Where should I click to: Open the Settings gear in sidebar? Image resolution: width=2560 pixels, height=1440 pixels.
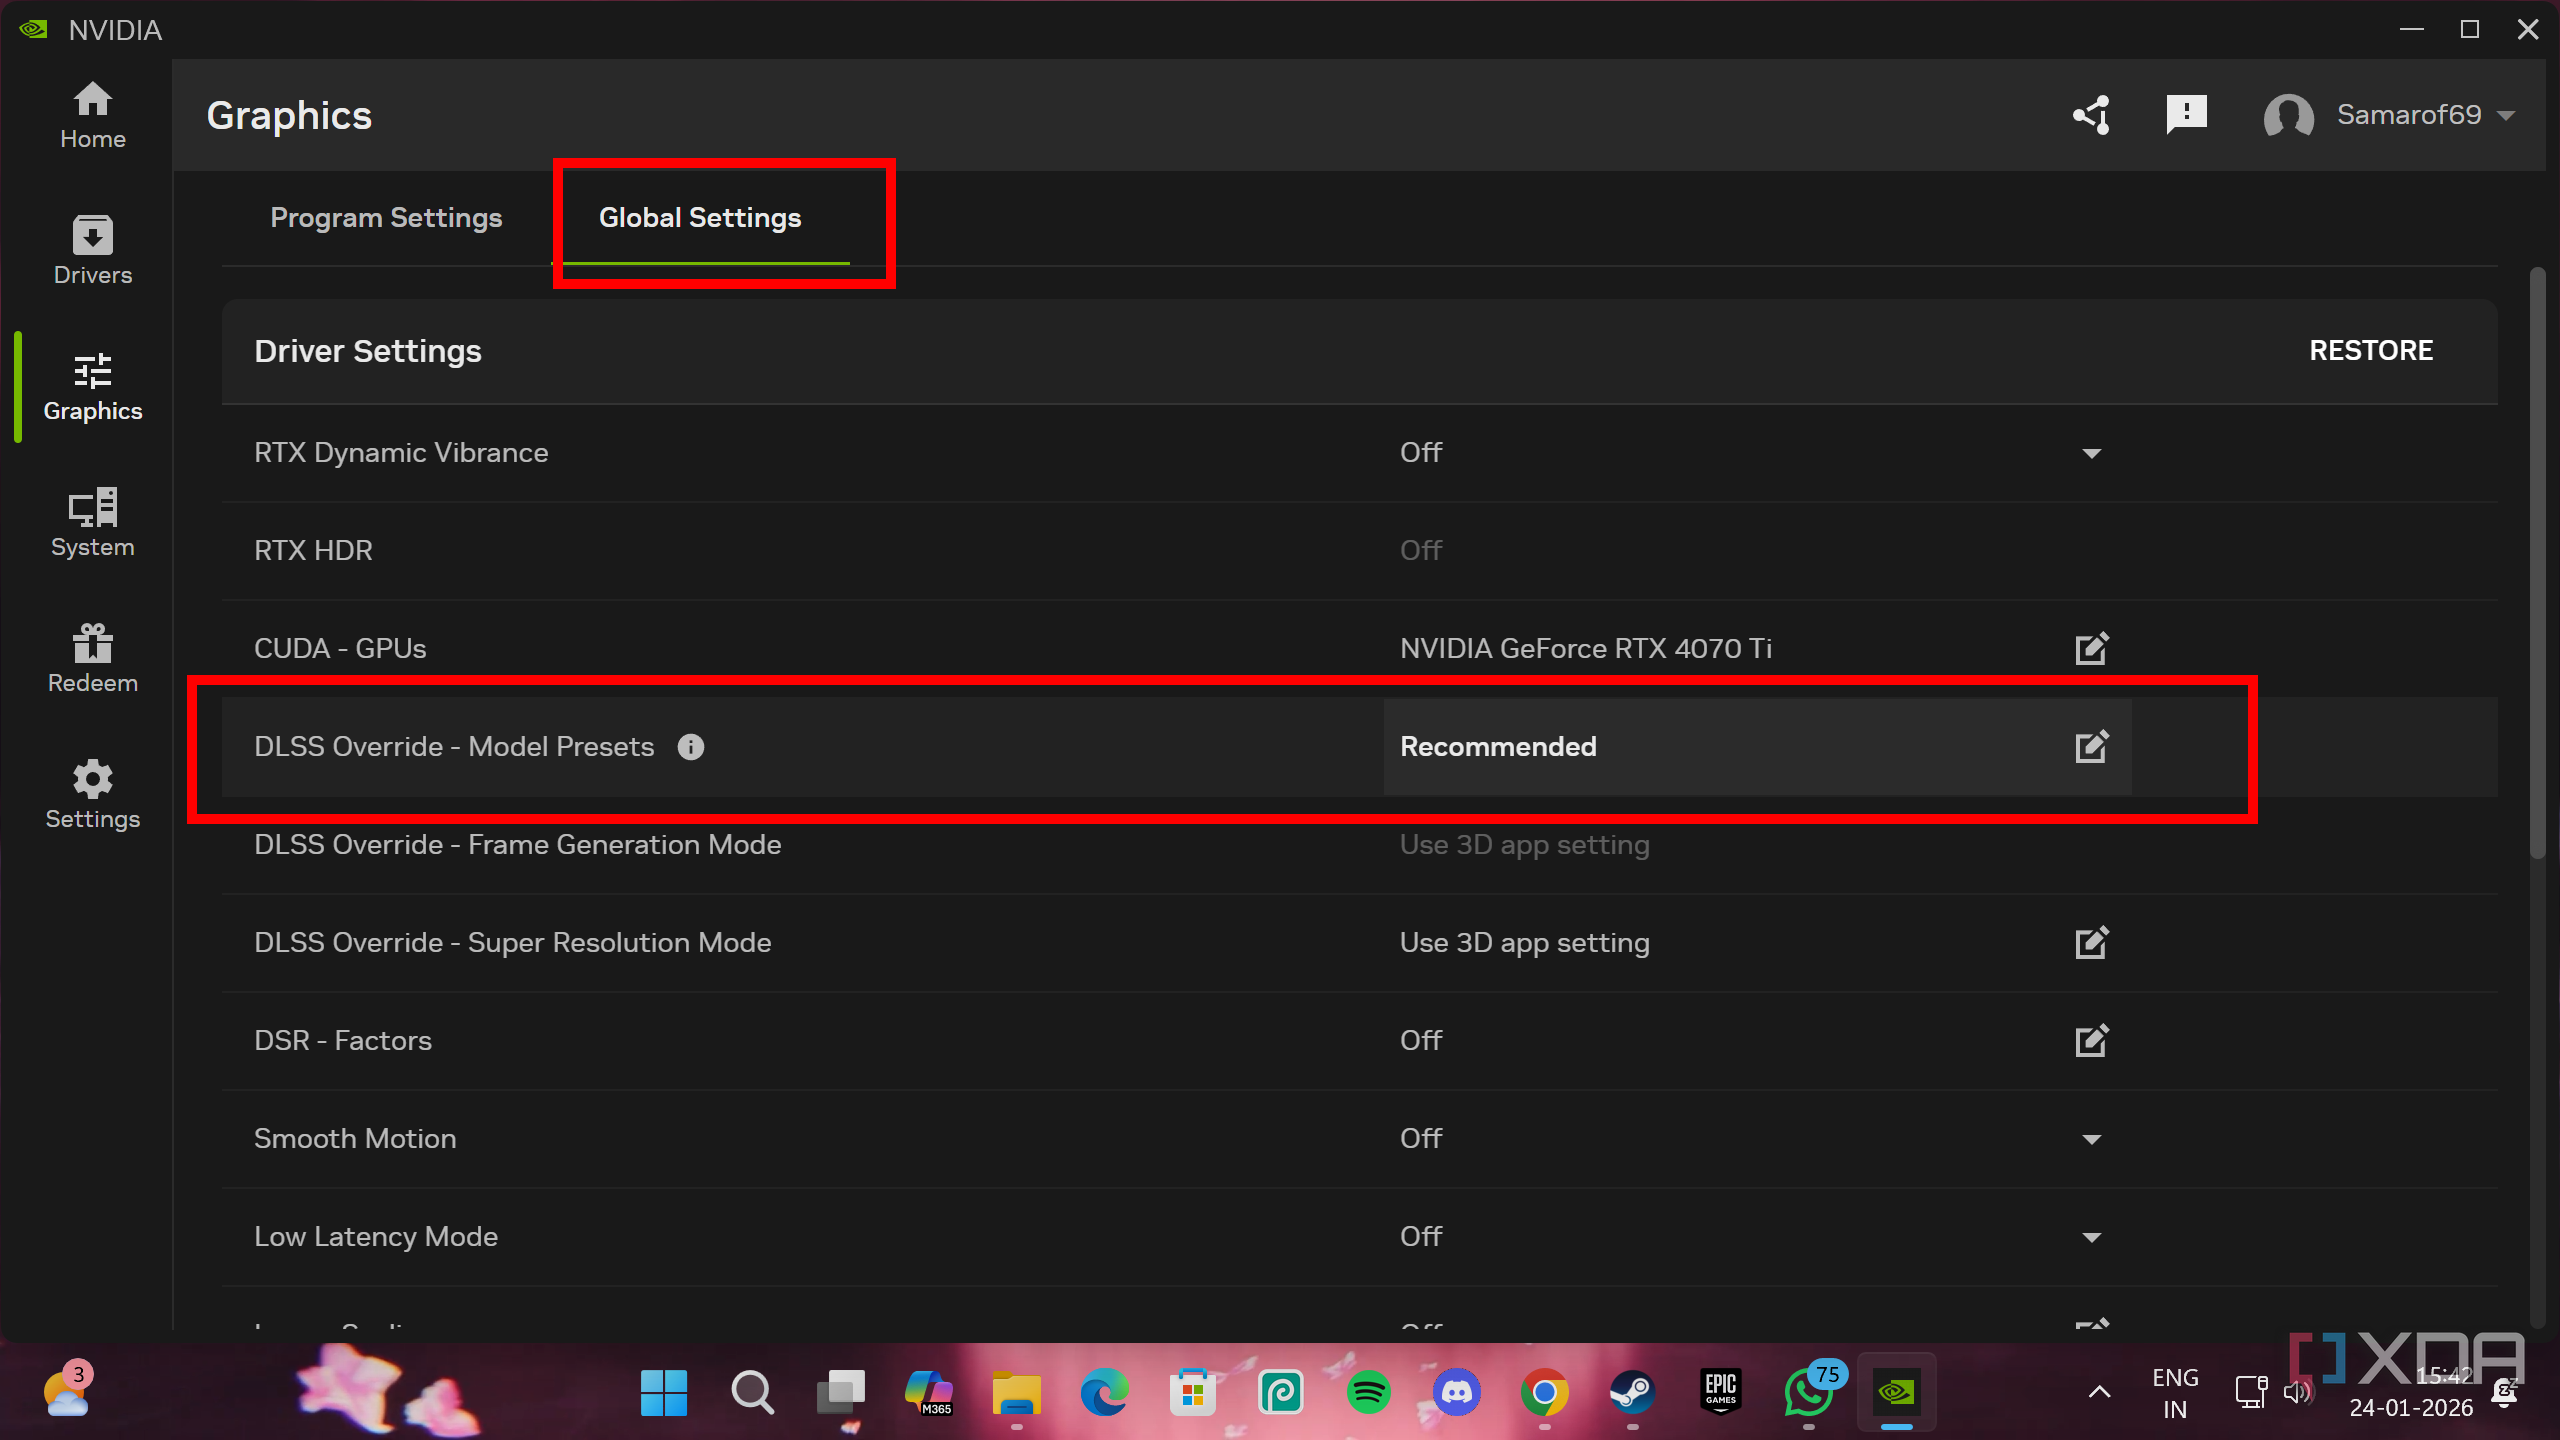92,794
